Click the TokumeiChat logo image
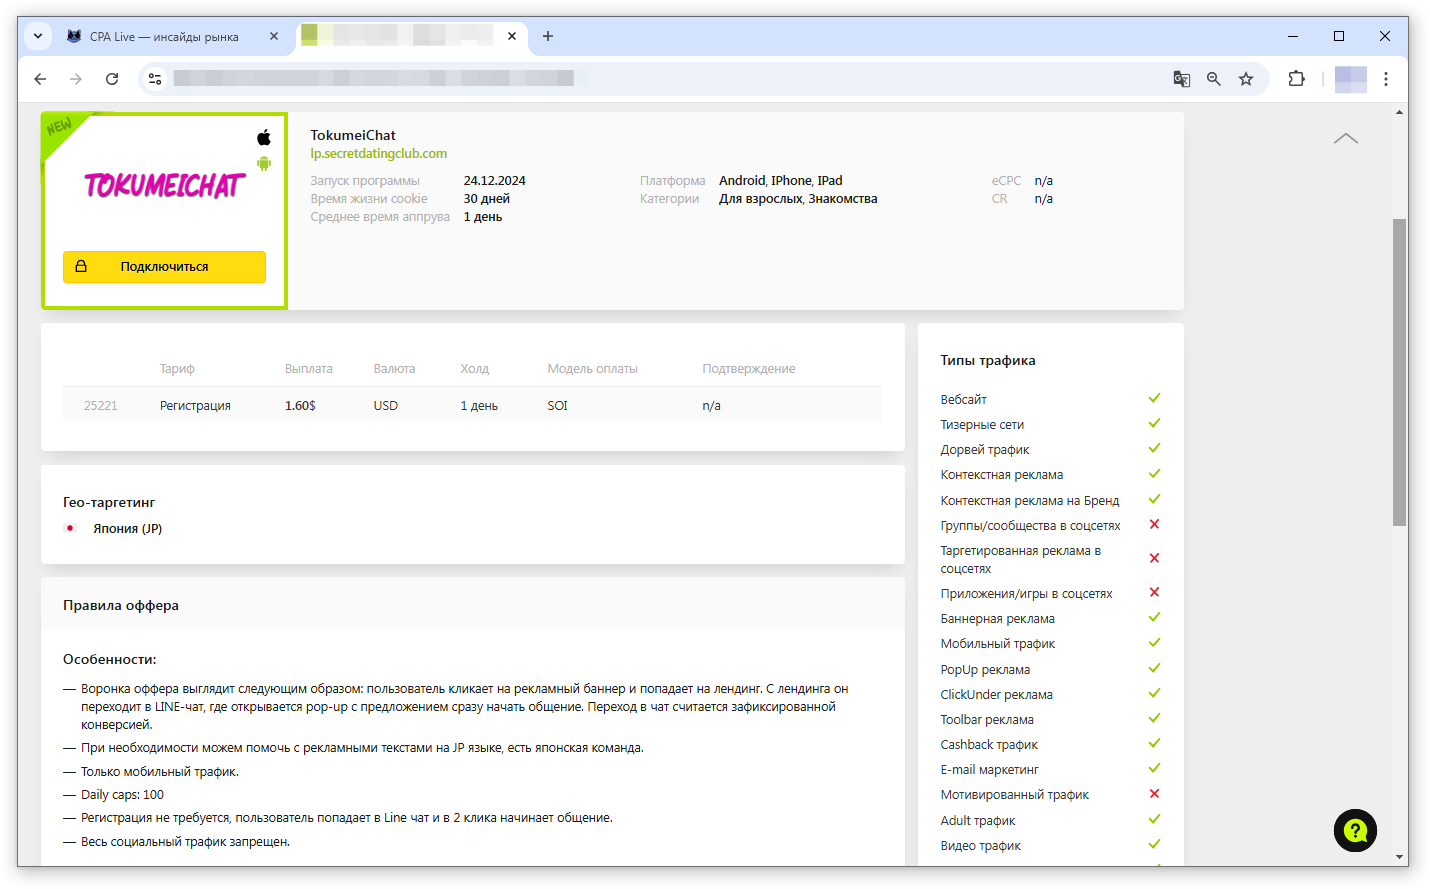The width and height of the screenshot is (1430, 889). [164, 186]
